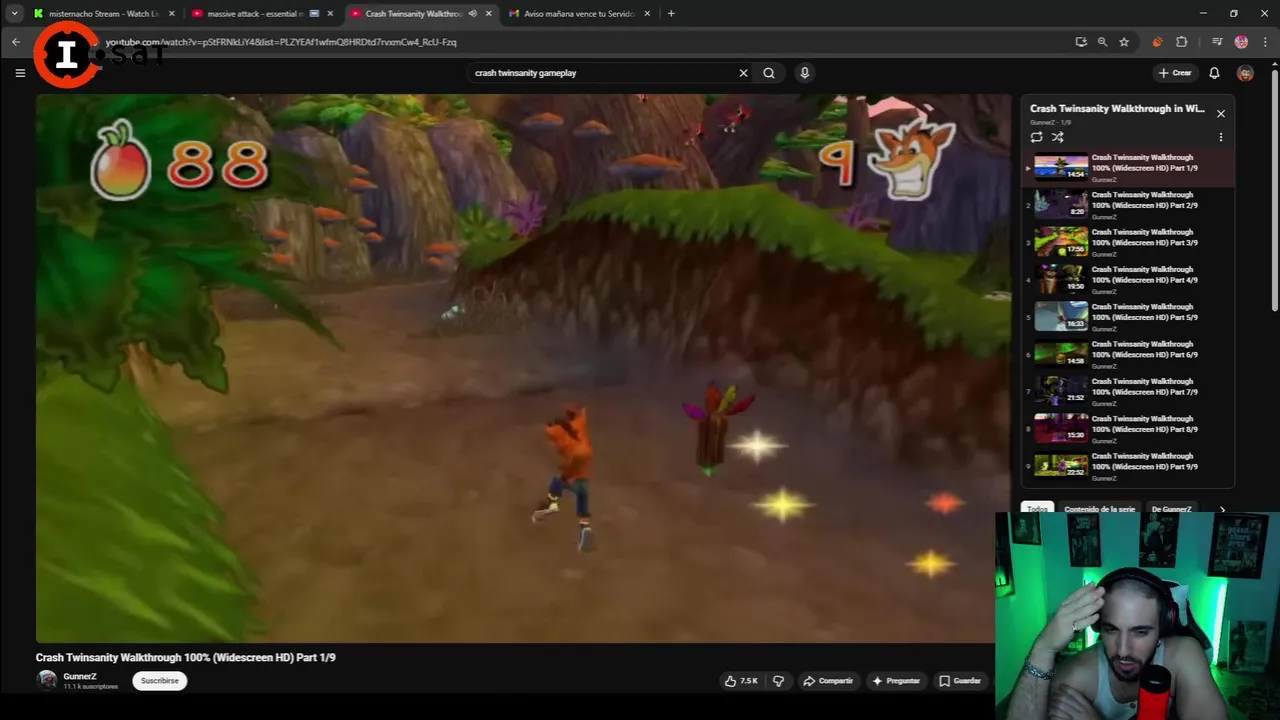Click the video title text below player
The height and width of the screenshot is (720, 1280).
(x=186, y=657)
